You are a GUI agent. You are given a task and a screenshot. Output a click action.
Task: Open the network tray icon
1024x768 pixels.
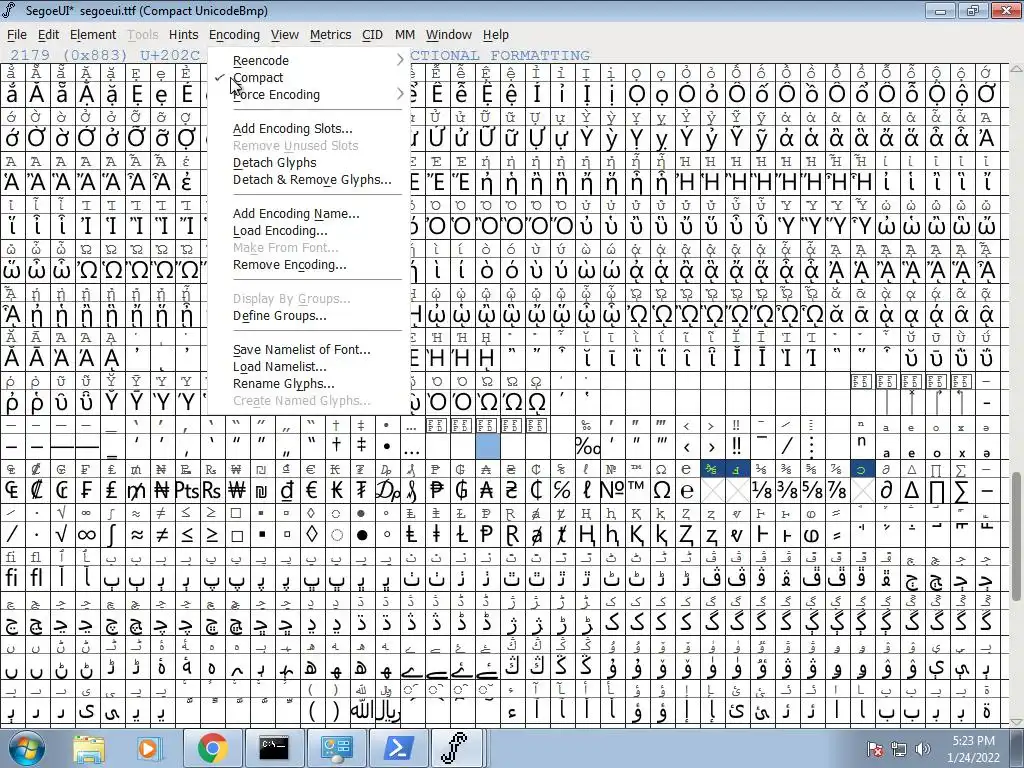click(x=899, y=749)
